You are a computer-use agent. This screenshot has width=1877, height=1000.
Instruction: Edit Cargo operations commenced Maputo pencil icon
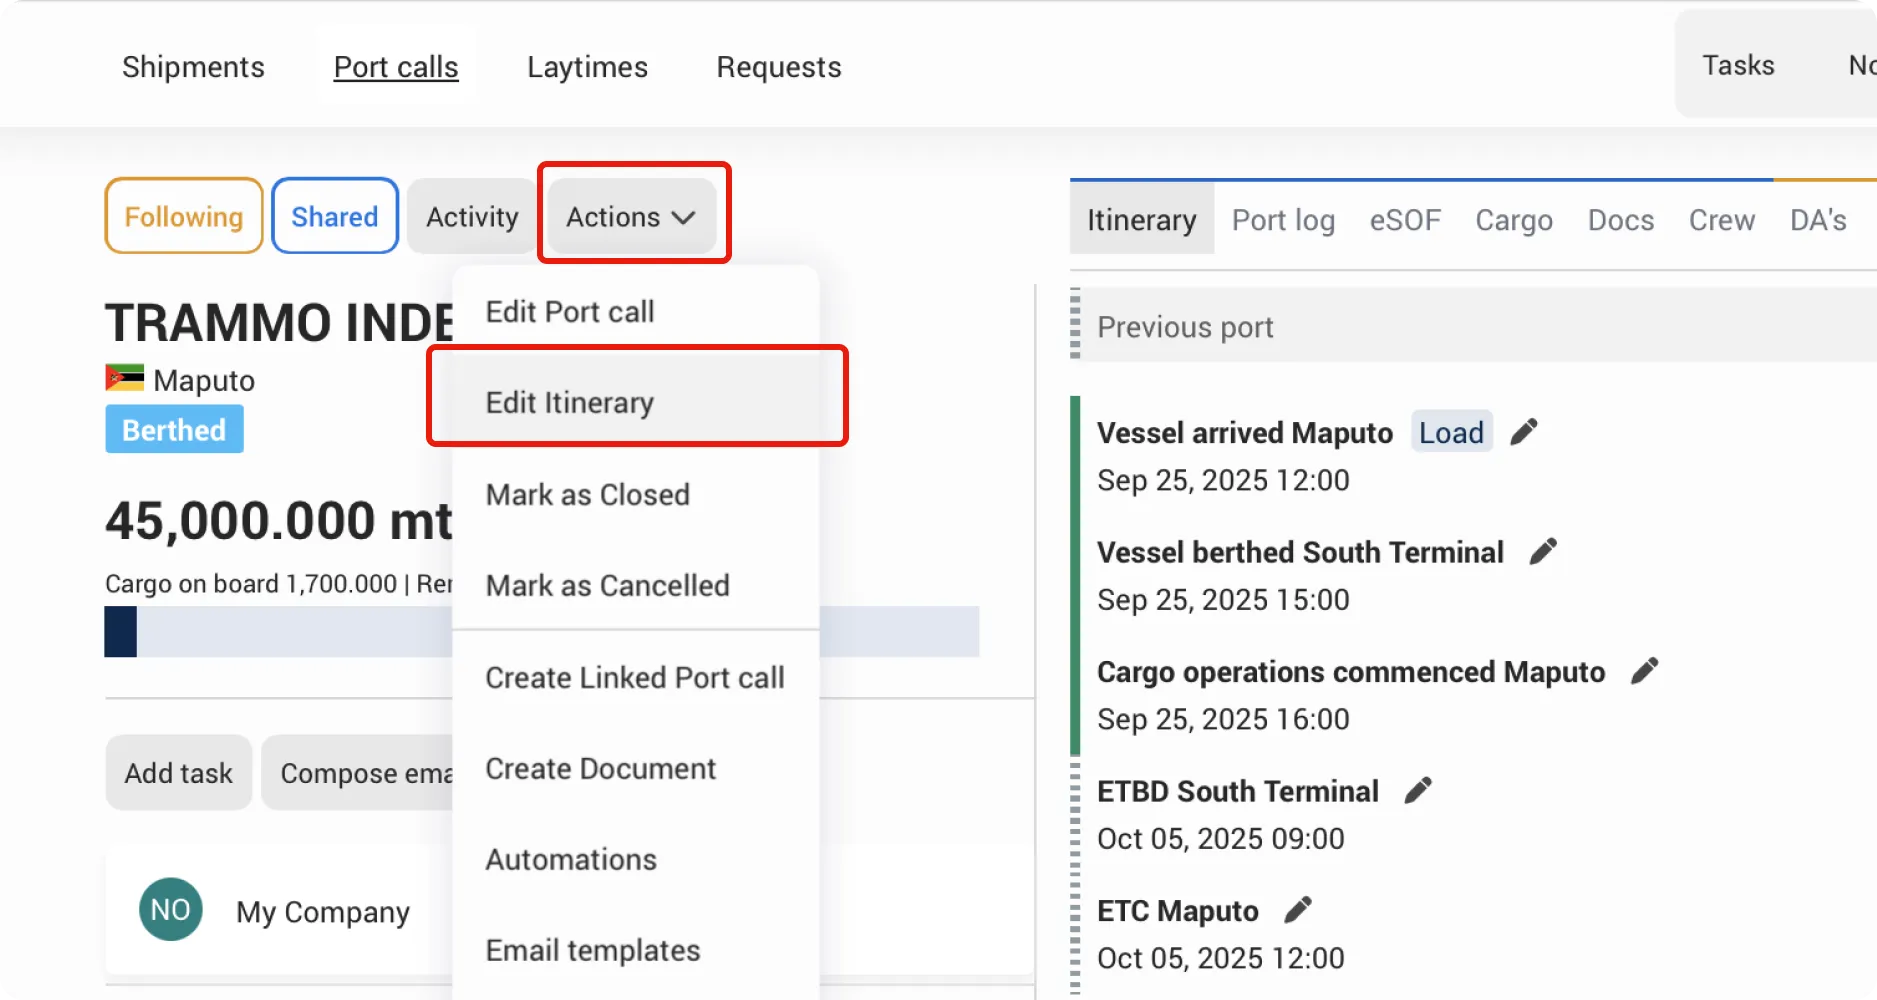pos(1644,671)
